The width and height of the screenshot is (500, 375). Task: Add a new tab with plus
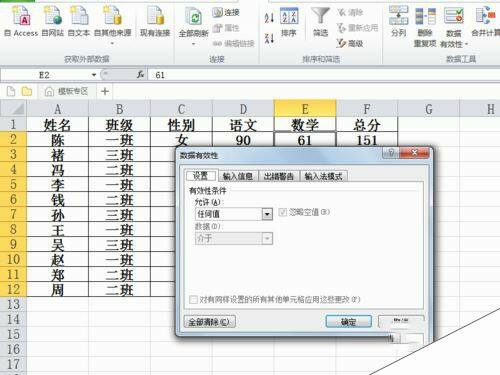(x=105, y=91)
